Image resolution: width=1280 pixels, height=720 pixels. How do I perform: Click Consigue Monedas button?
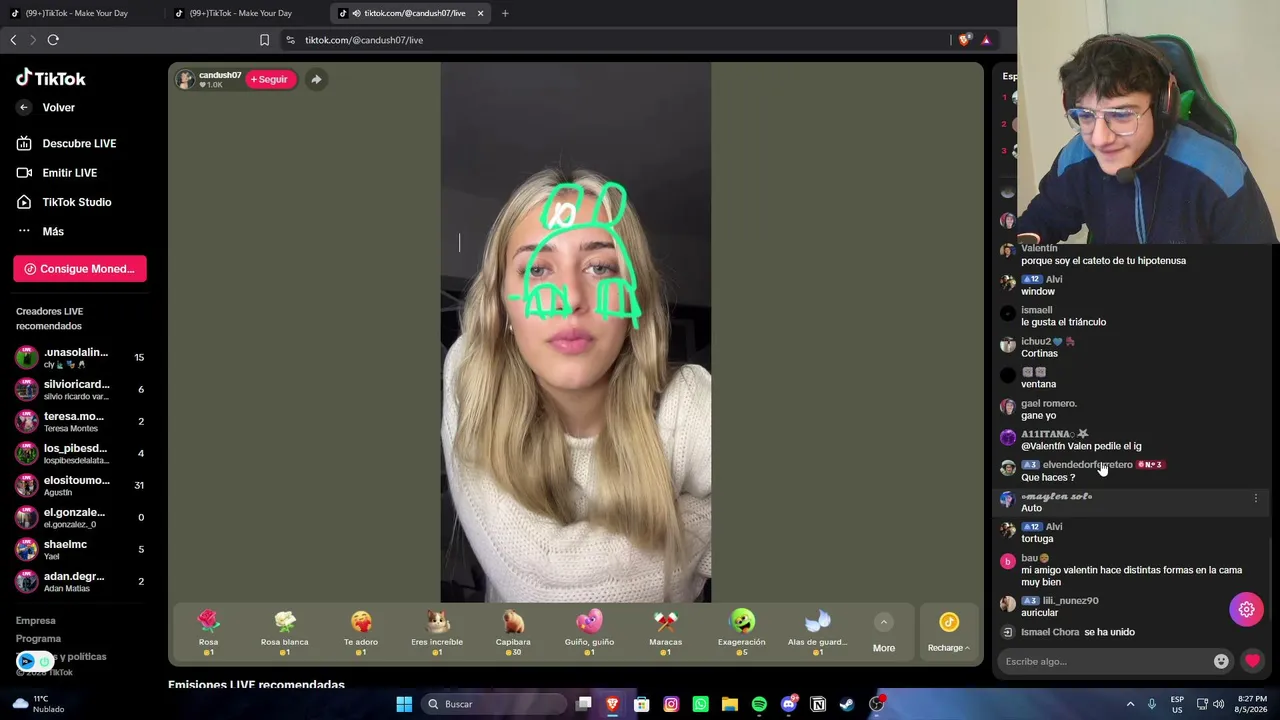(x=80, y=268)
